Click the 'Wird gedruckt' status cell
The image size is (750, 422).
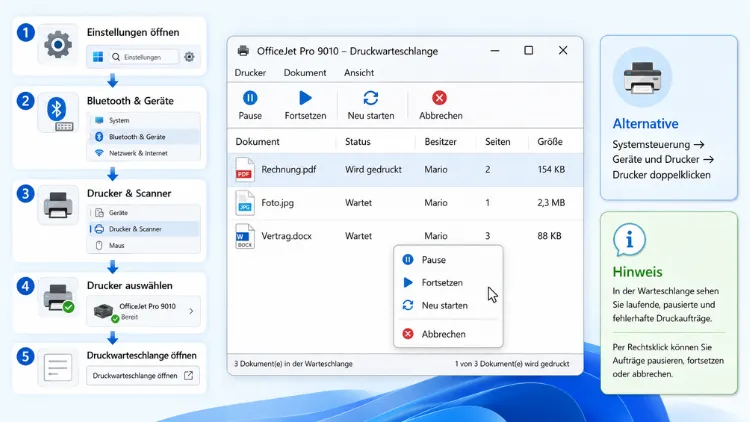coord(373,169)
